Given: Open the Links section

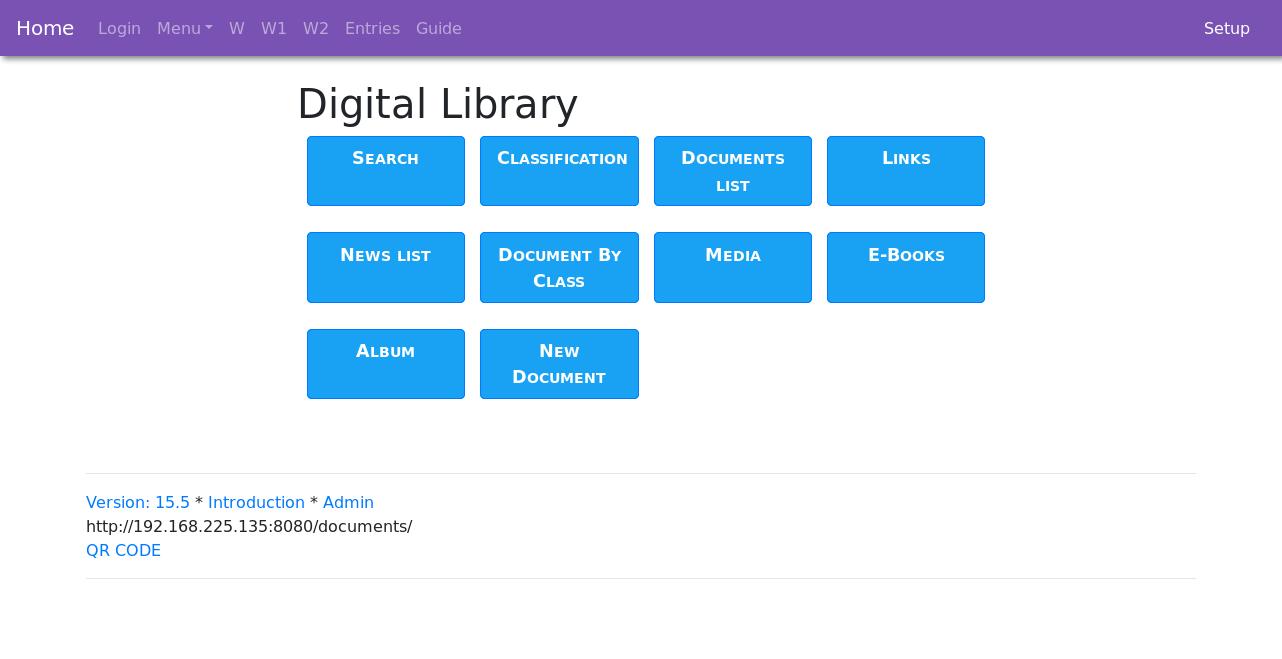Looking at the screenshot, I should 906,171.
